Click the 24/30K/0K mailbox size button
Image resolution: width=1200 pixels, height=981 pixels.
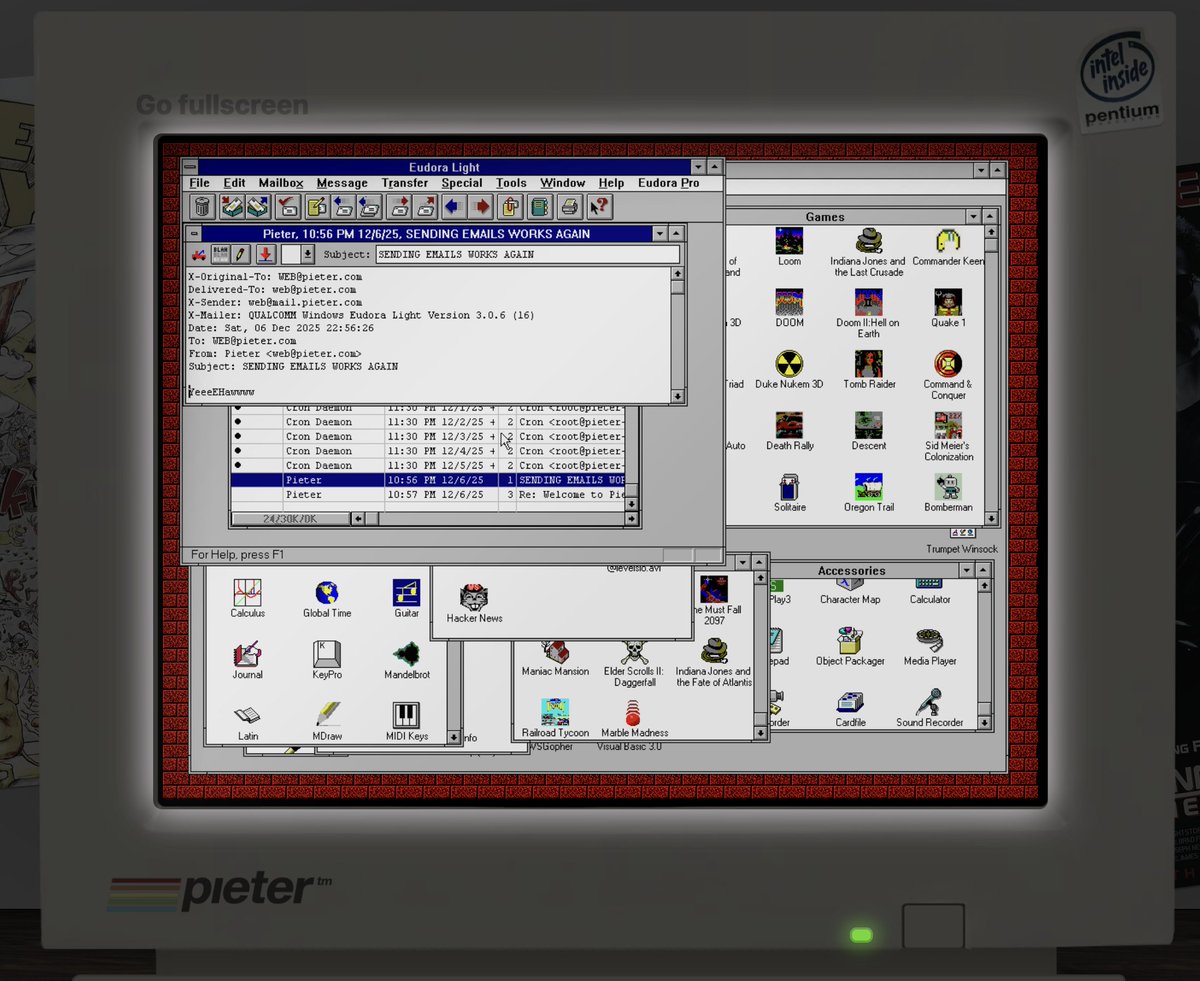coord(290,519)
